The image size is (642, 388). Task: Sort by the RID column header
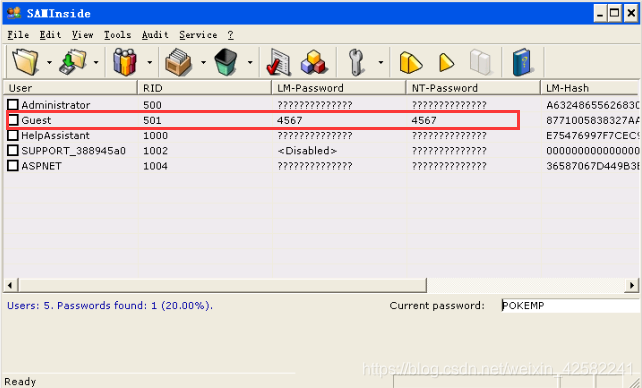(x=205, y=88)
